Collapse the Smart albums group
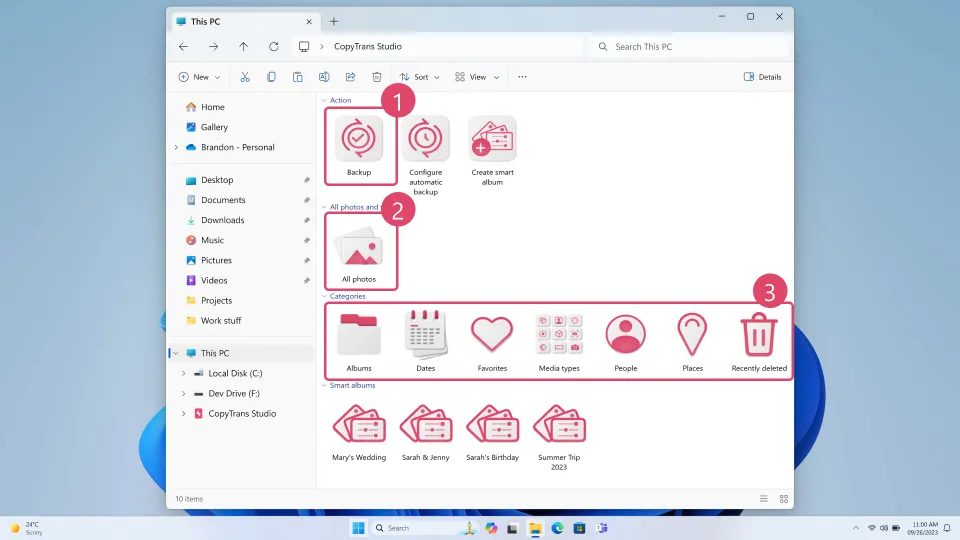Screen dimensions: 960x540 [x=324, y=386]
